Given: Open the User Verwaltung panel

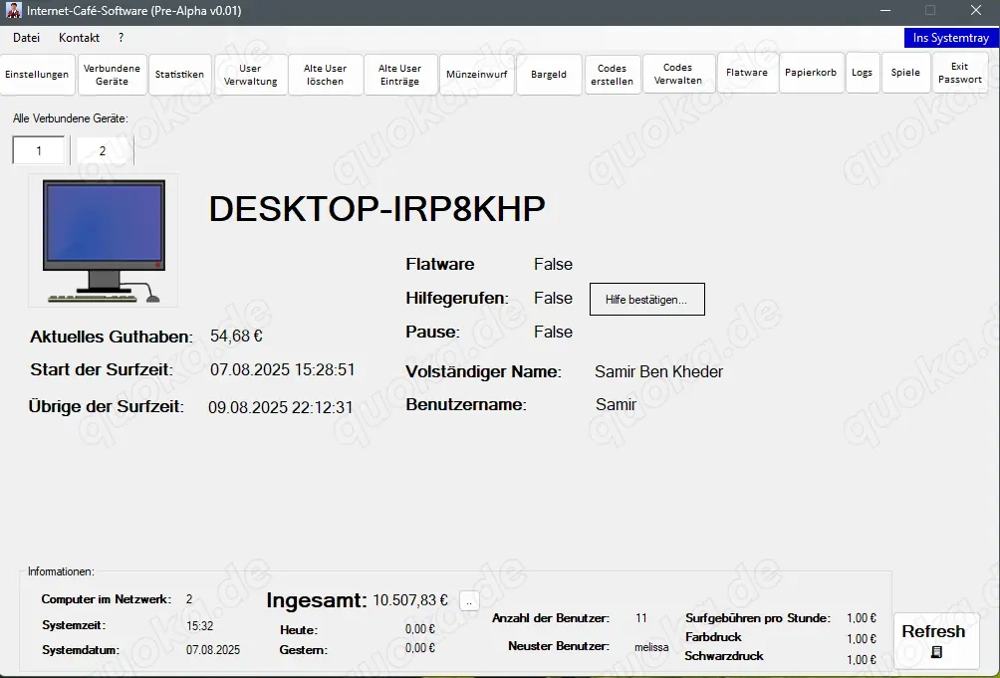Looking at the screenshot, I should pyautogui.click(x=251, y=73).
